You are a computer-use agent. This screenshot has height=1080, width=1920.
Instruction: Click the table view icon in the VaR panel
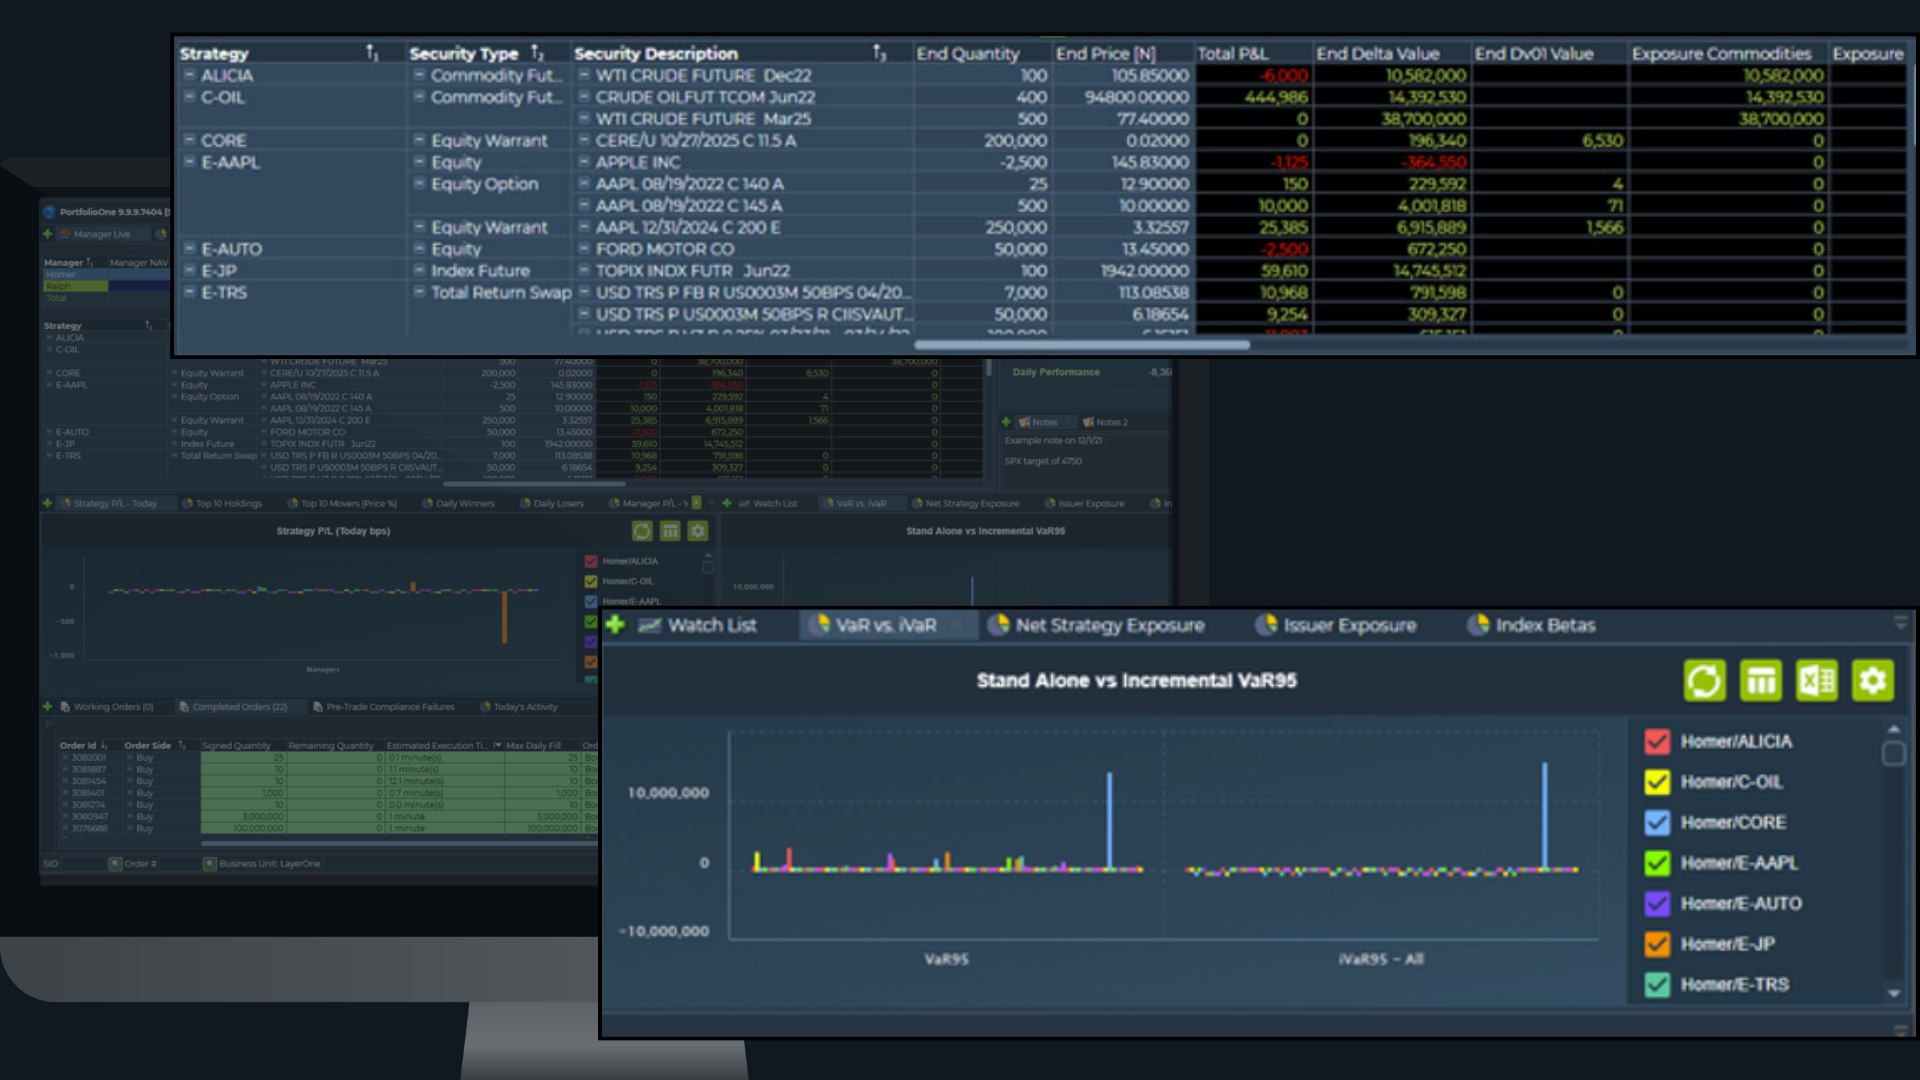coord(1760,681)
